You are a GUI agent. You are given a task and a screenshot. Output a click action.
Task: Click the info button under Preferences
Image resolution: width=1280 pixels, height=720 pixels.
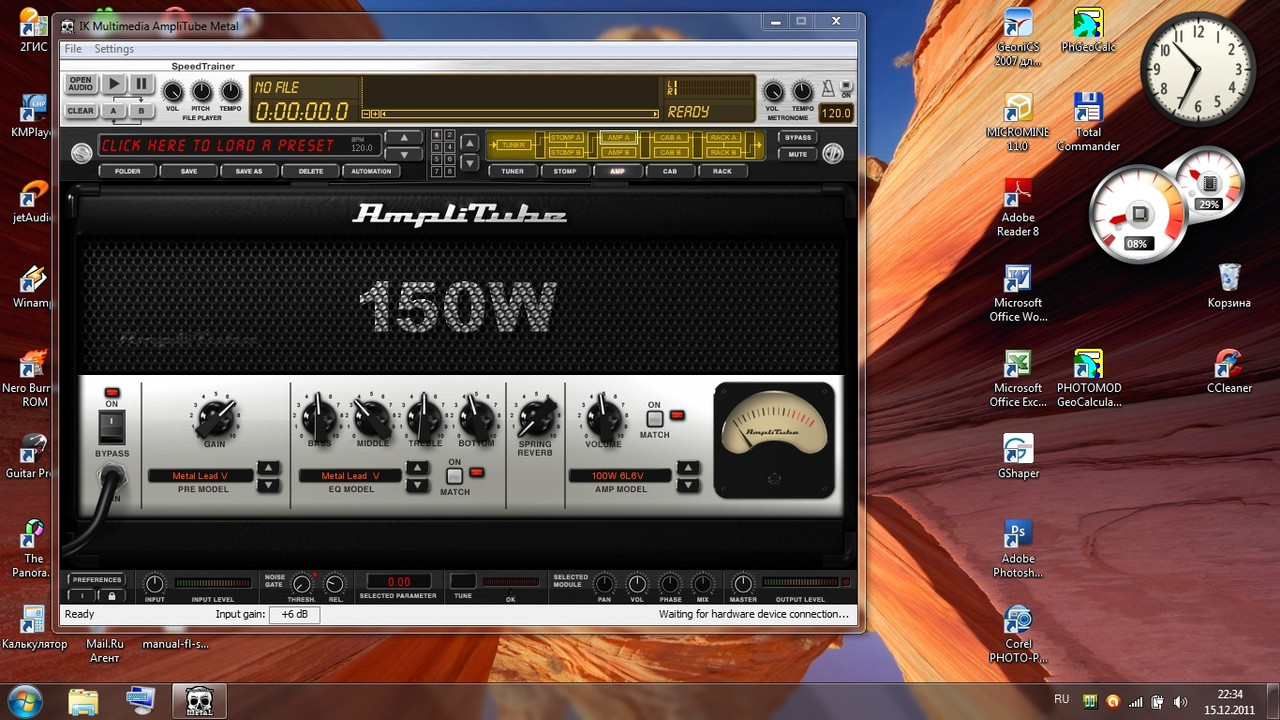click(82, 596)
